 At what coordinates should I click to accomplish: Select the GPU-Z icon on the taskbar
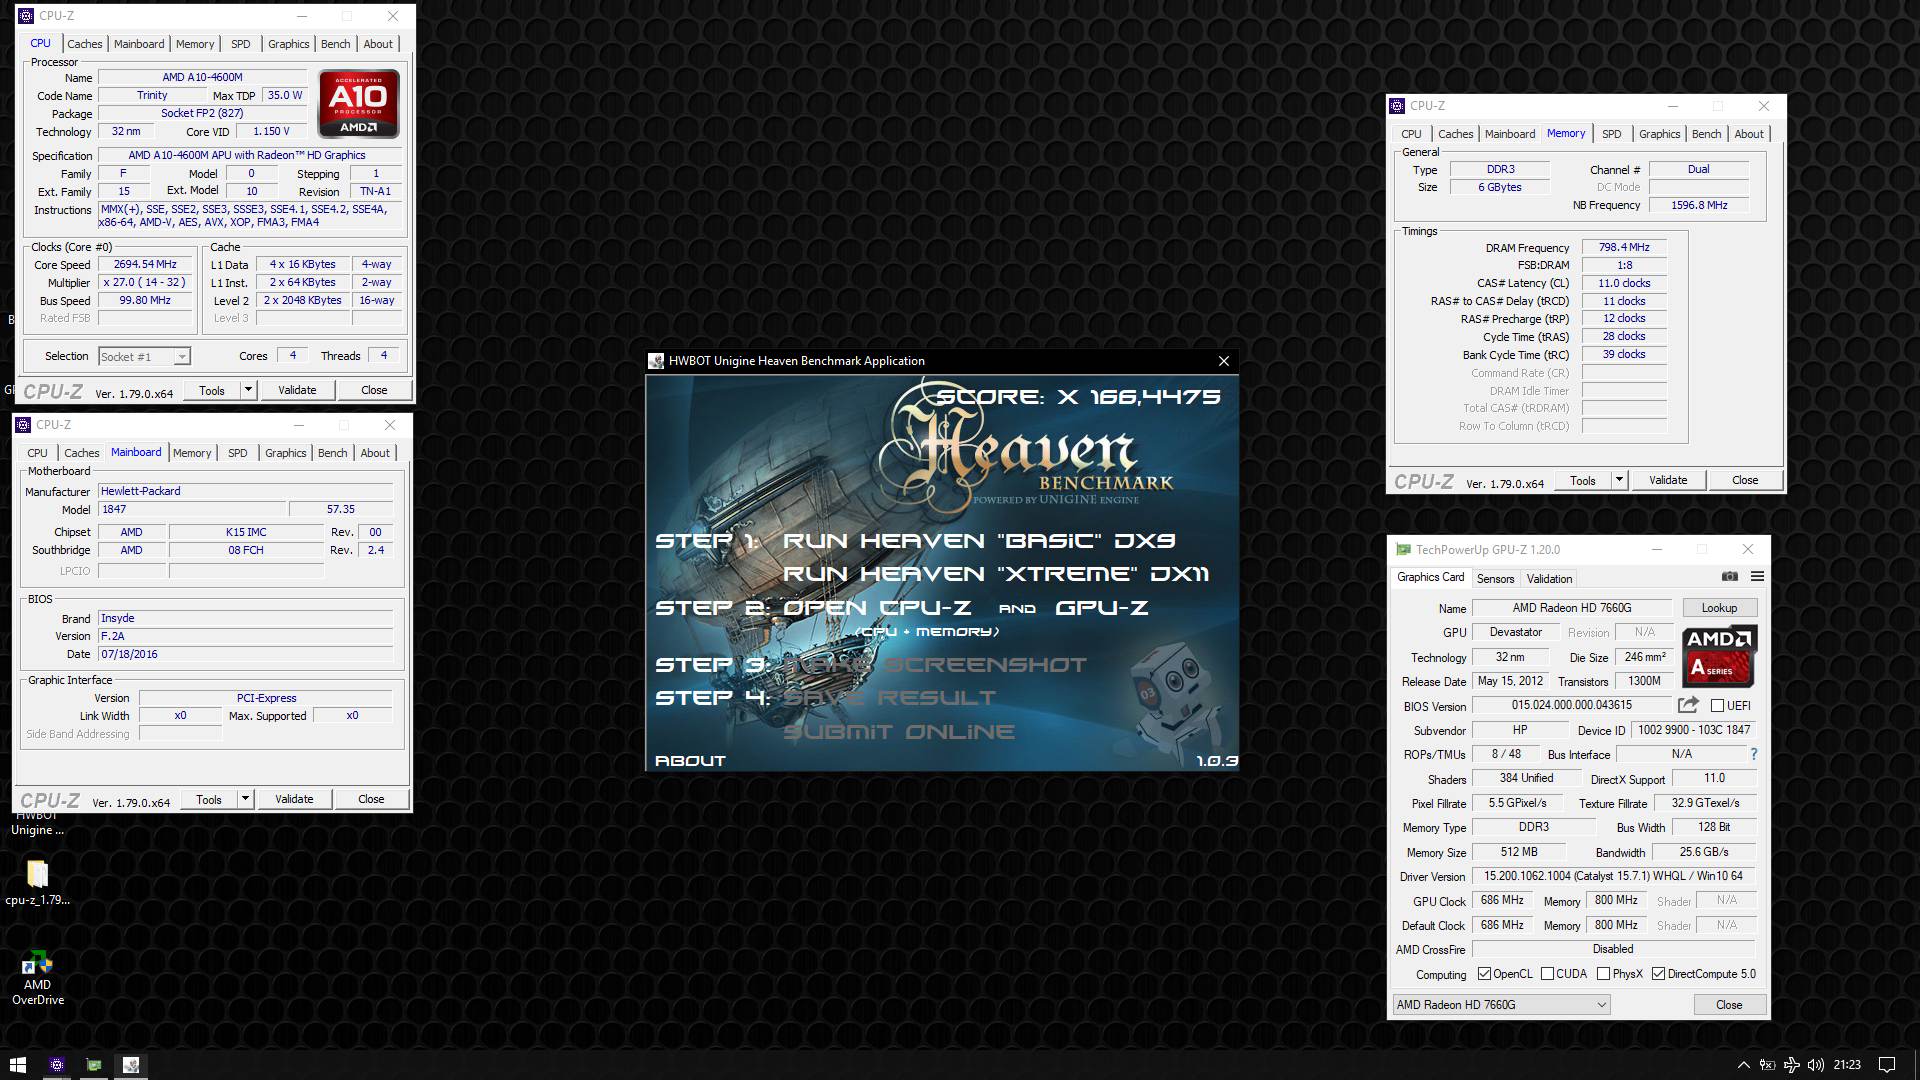[x=94, y=1065]
